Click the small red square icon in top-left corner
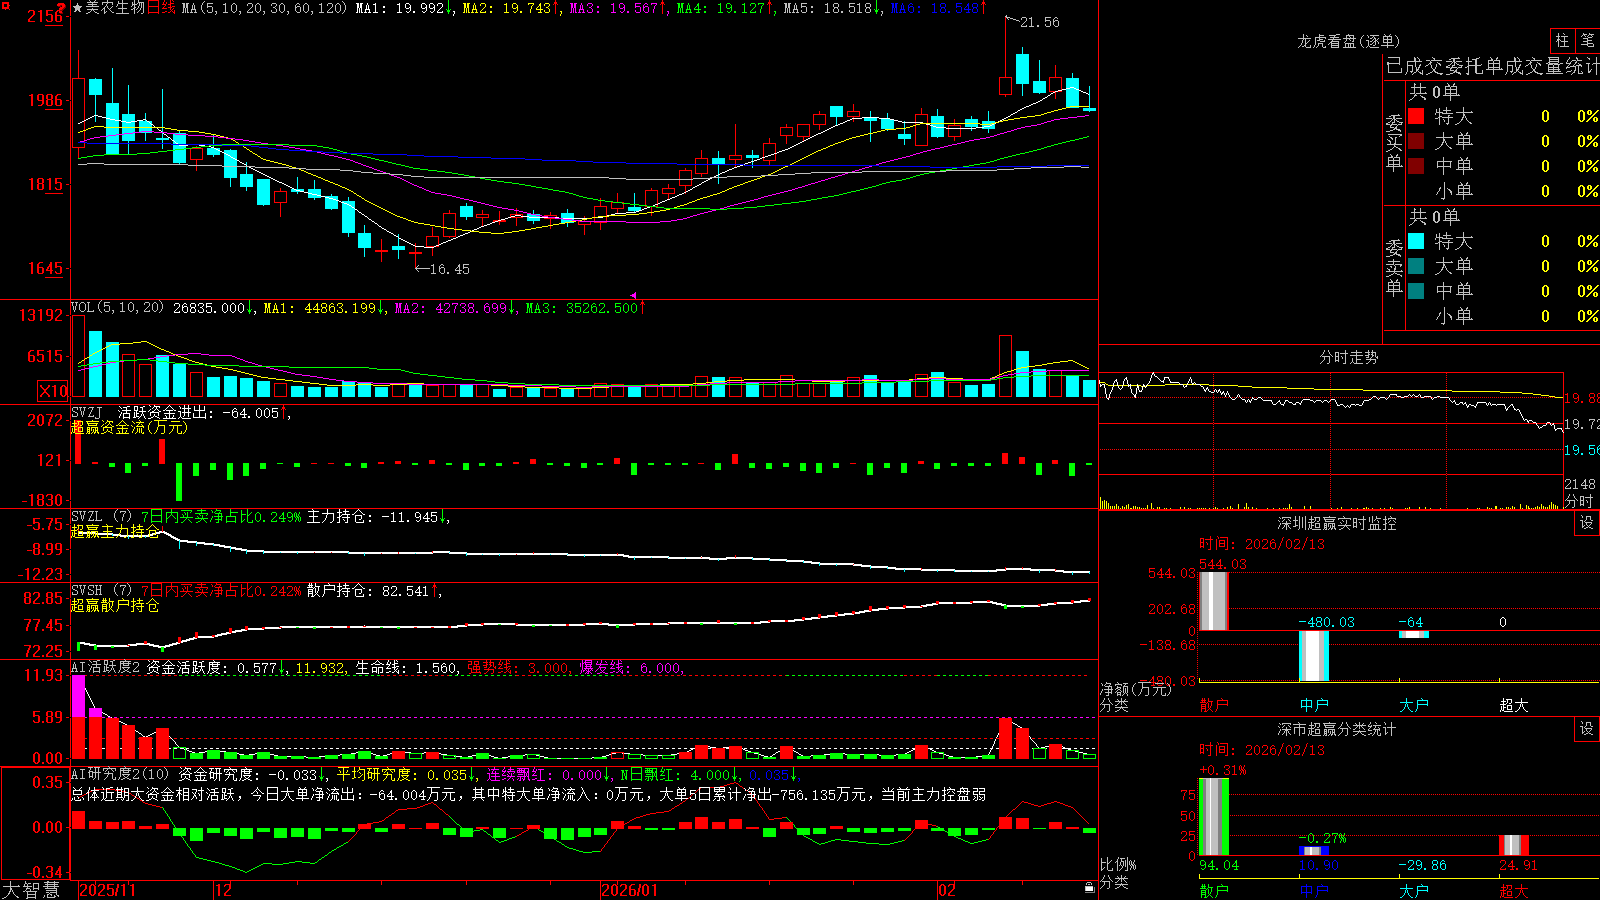Image resolution: width=1600 pixels, height=900 pixels. tap(6, 5)
